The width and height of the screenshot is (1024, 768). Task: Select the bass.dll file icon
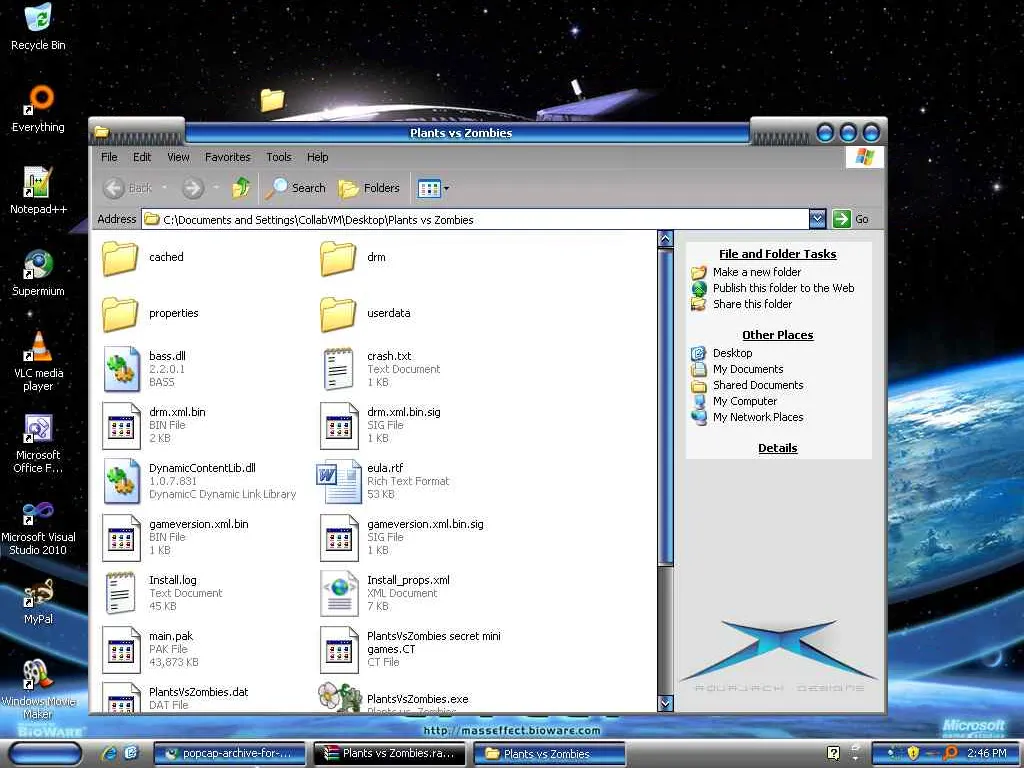[x=121, y=369]
